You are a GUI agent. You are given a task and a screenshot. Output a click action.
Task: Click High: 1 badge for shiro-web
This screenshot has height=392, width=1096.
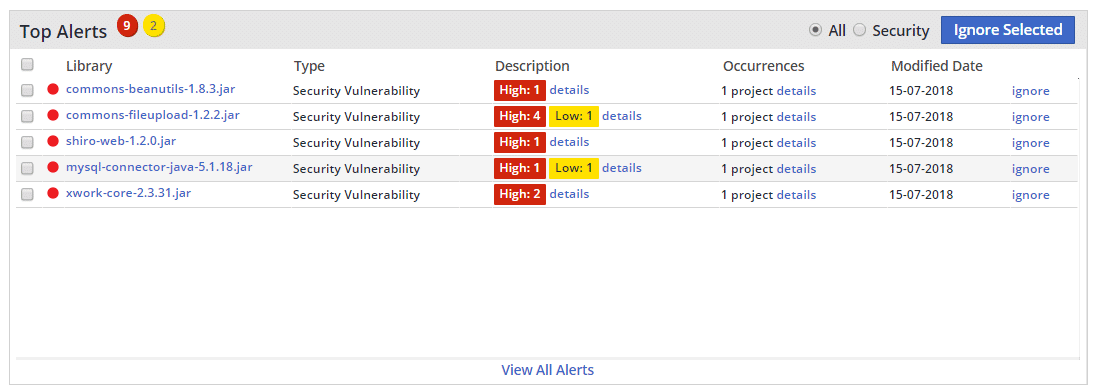pyautogui.click(x=519, y=142)
